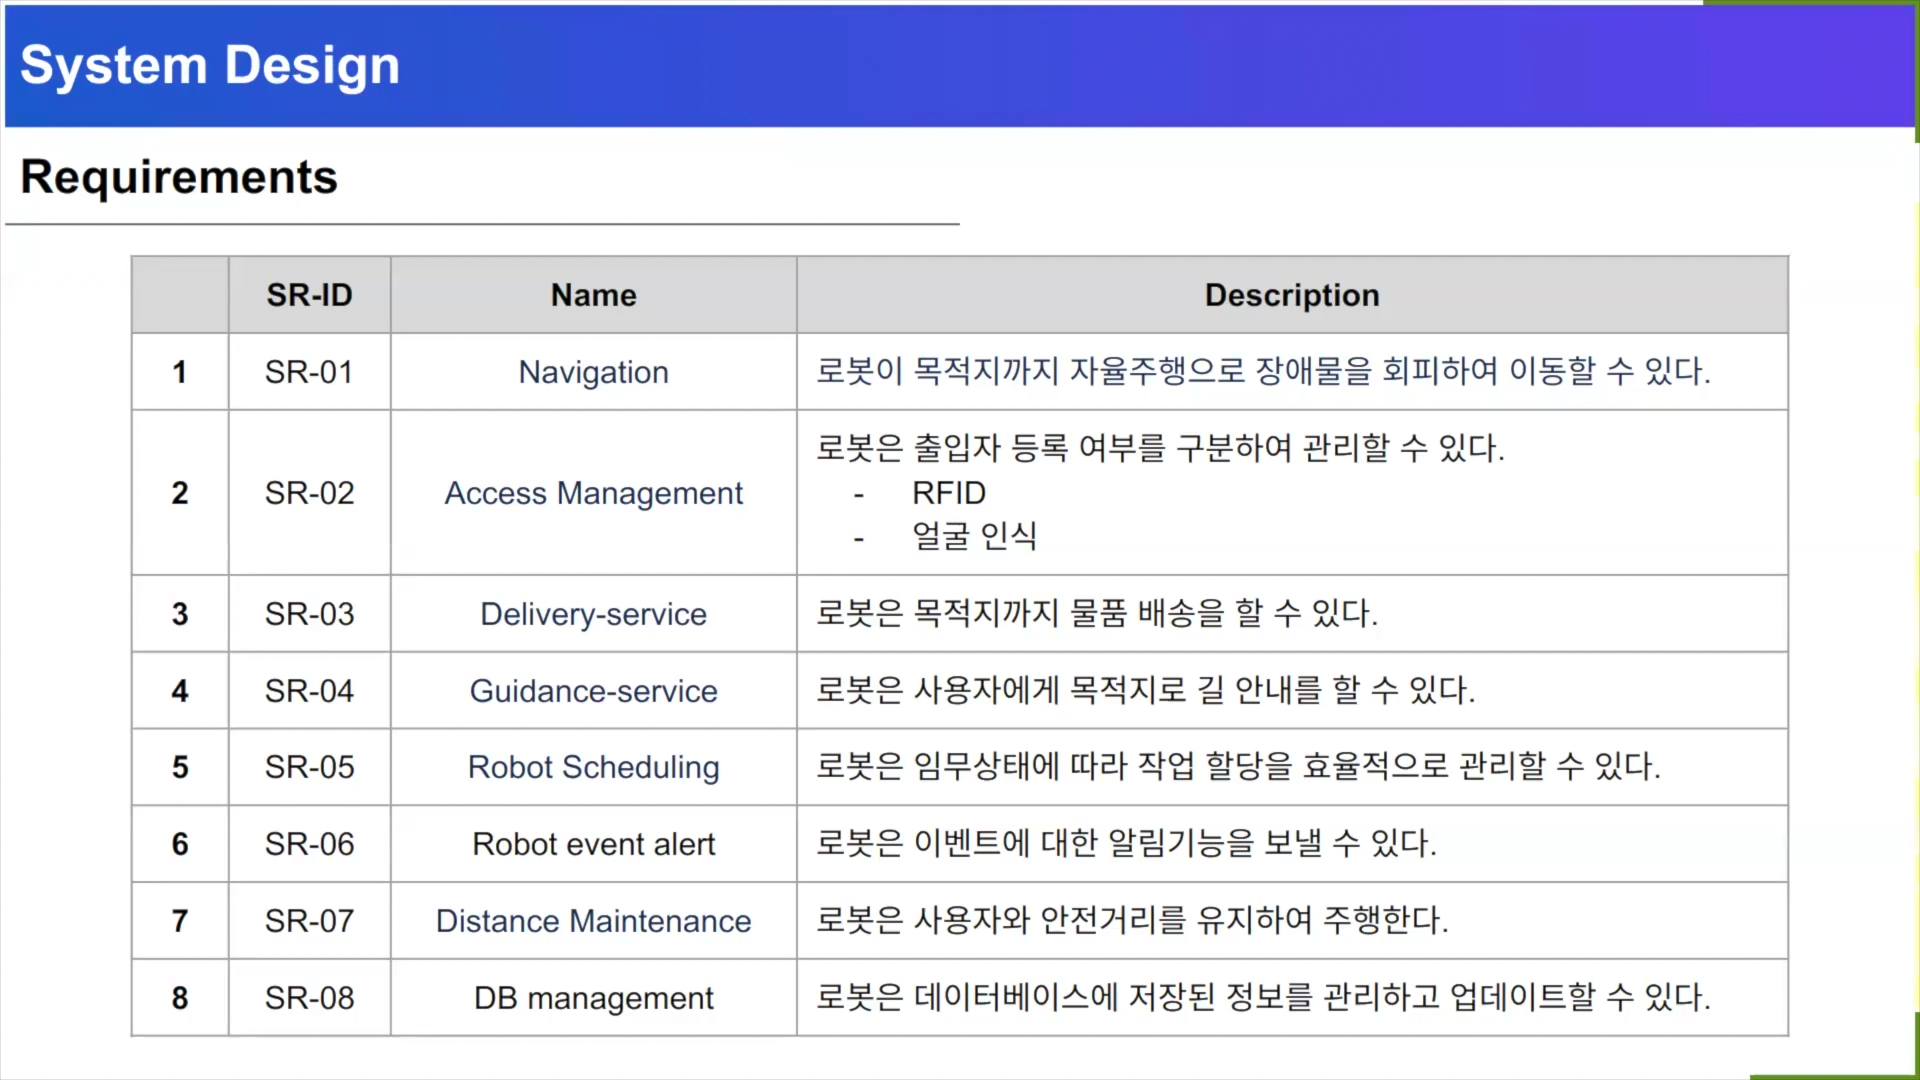The image size is (1920, 1080).
Task: Click the SR-03 description text
Action: point(1096,614)
